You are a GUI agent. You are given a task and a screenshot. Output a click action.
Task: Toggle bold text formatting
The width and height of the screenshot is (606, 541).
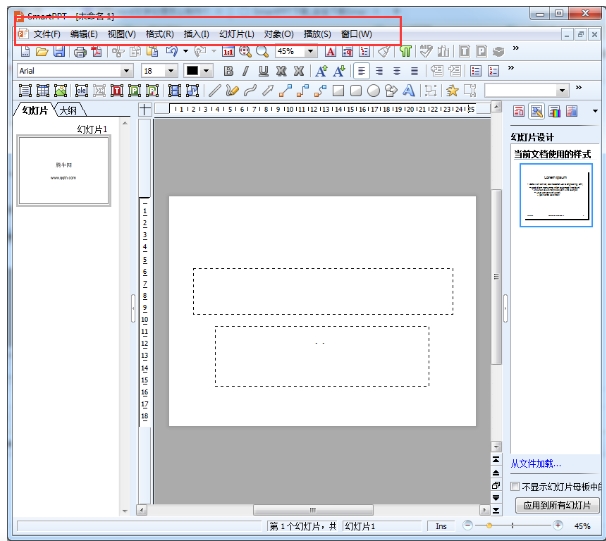tap(228, 71)
